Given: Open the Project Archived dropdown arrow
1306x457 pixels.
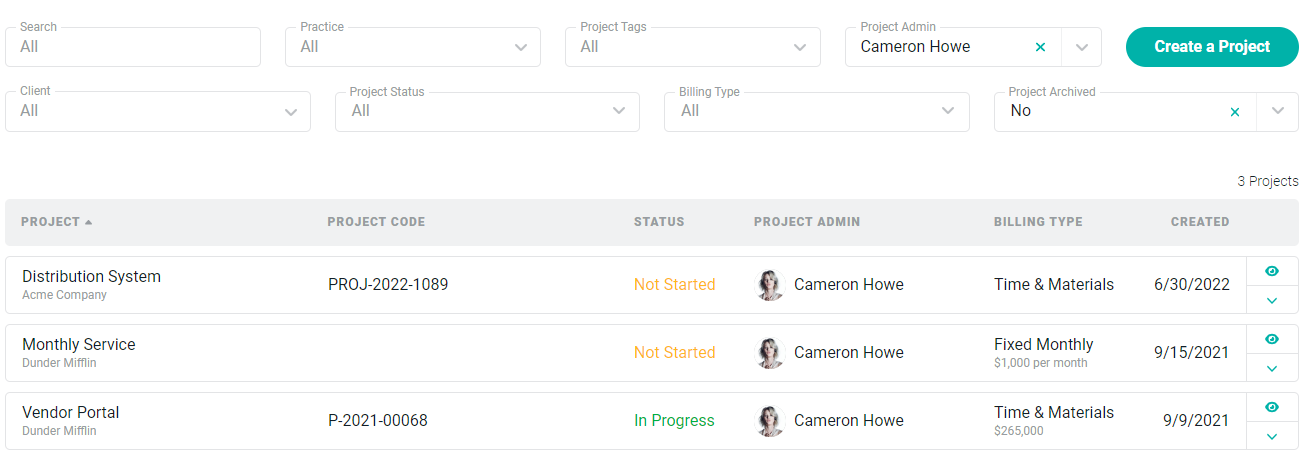Looking at the screenshot, I should [x=1278, y=111].
